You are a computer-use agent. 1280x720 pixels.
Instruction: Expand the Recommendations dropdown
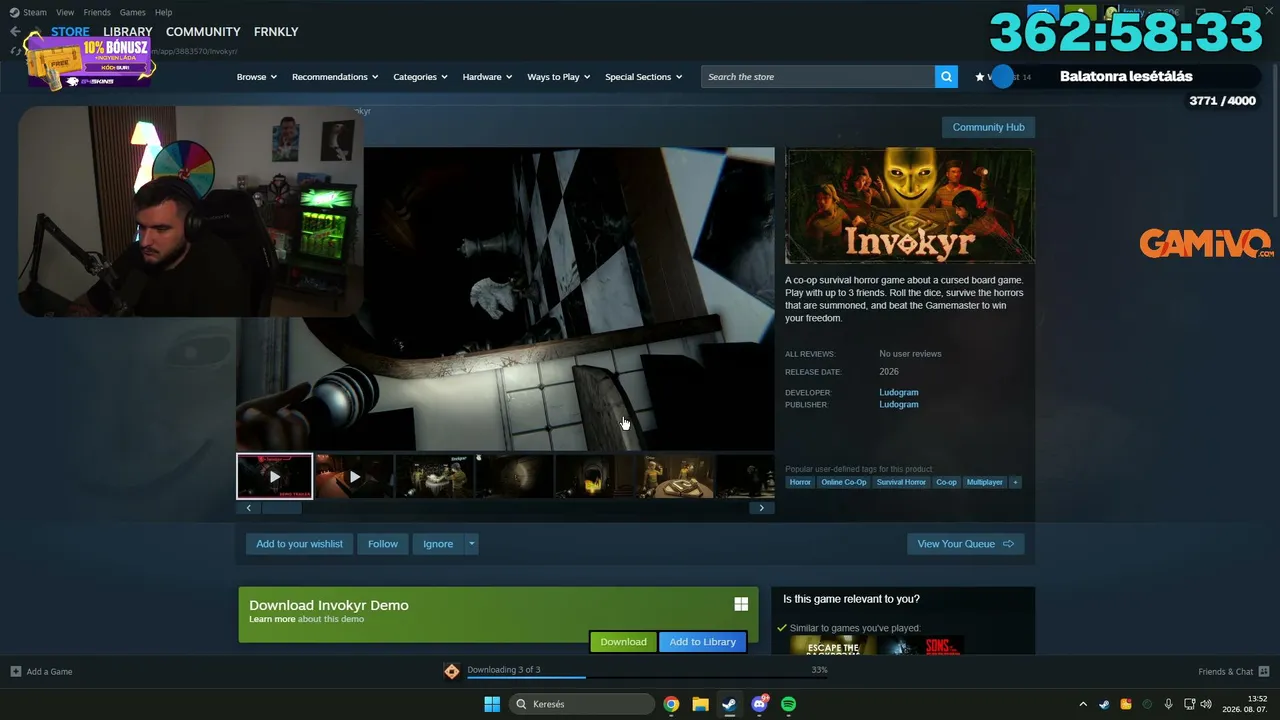[335, 77]
